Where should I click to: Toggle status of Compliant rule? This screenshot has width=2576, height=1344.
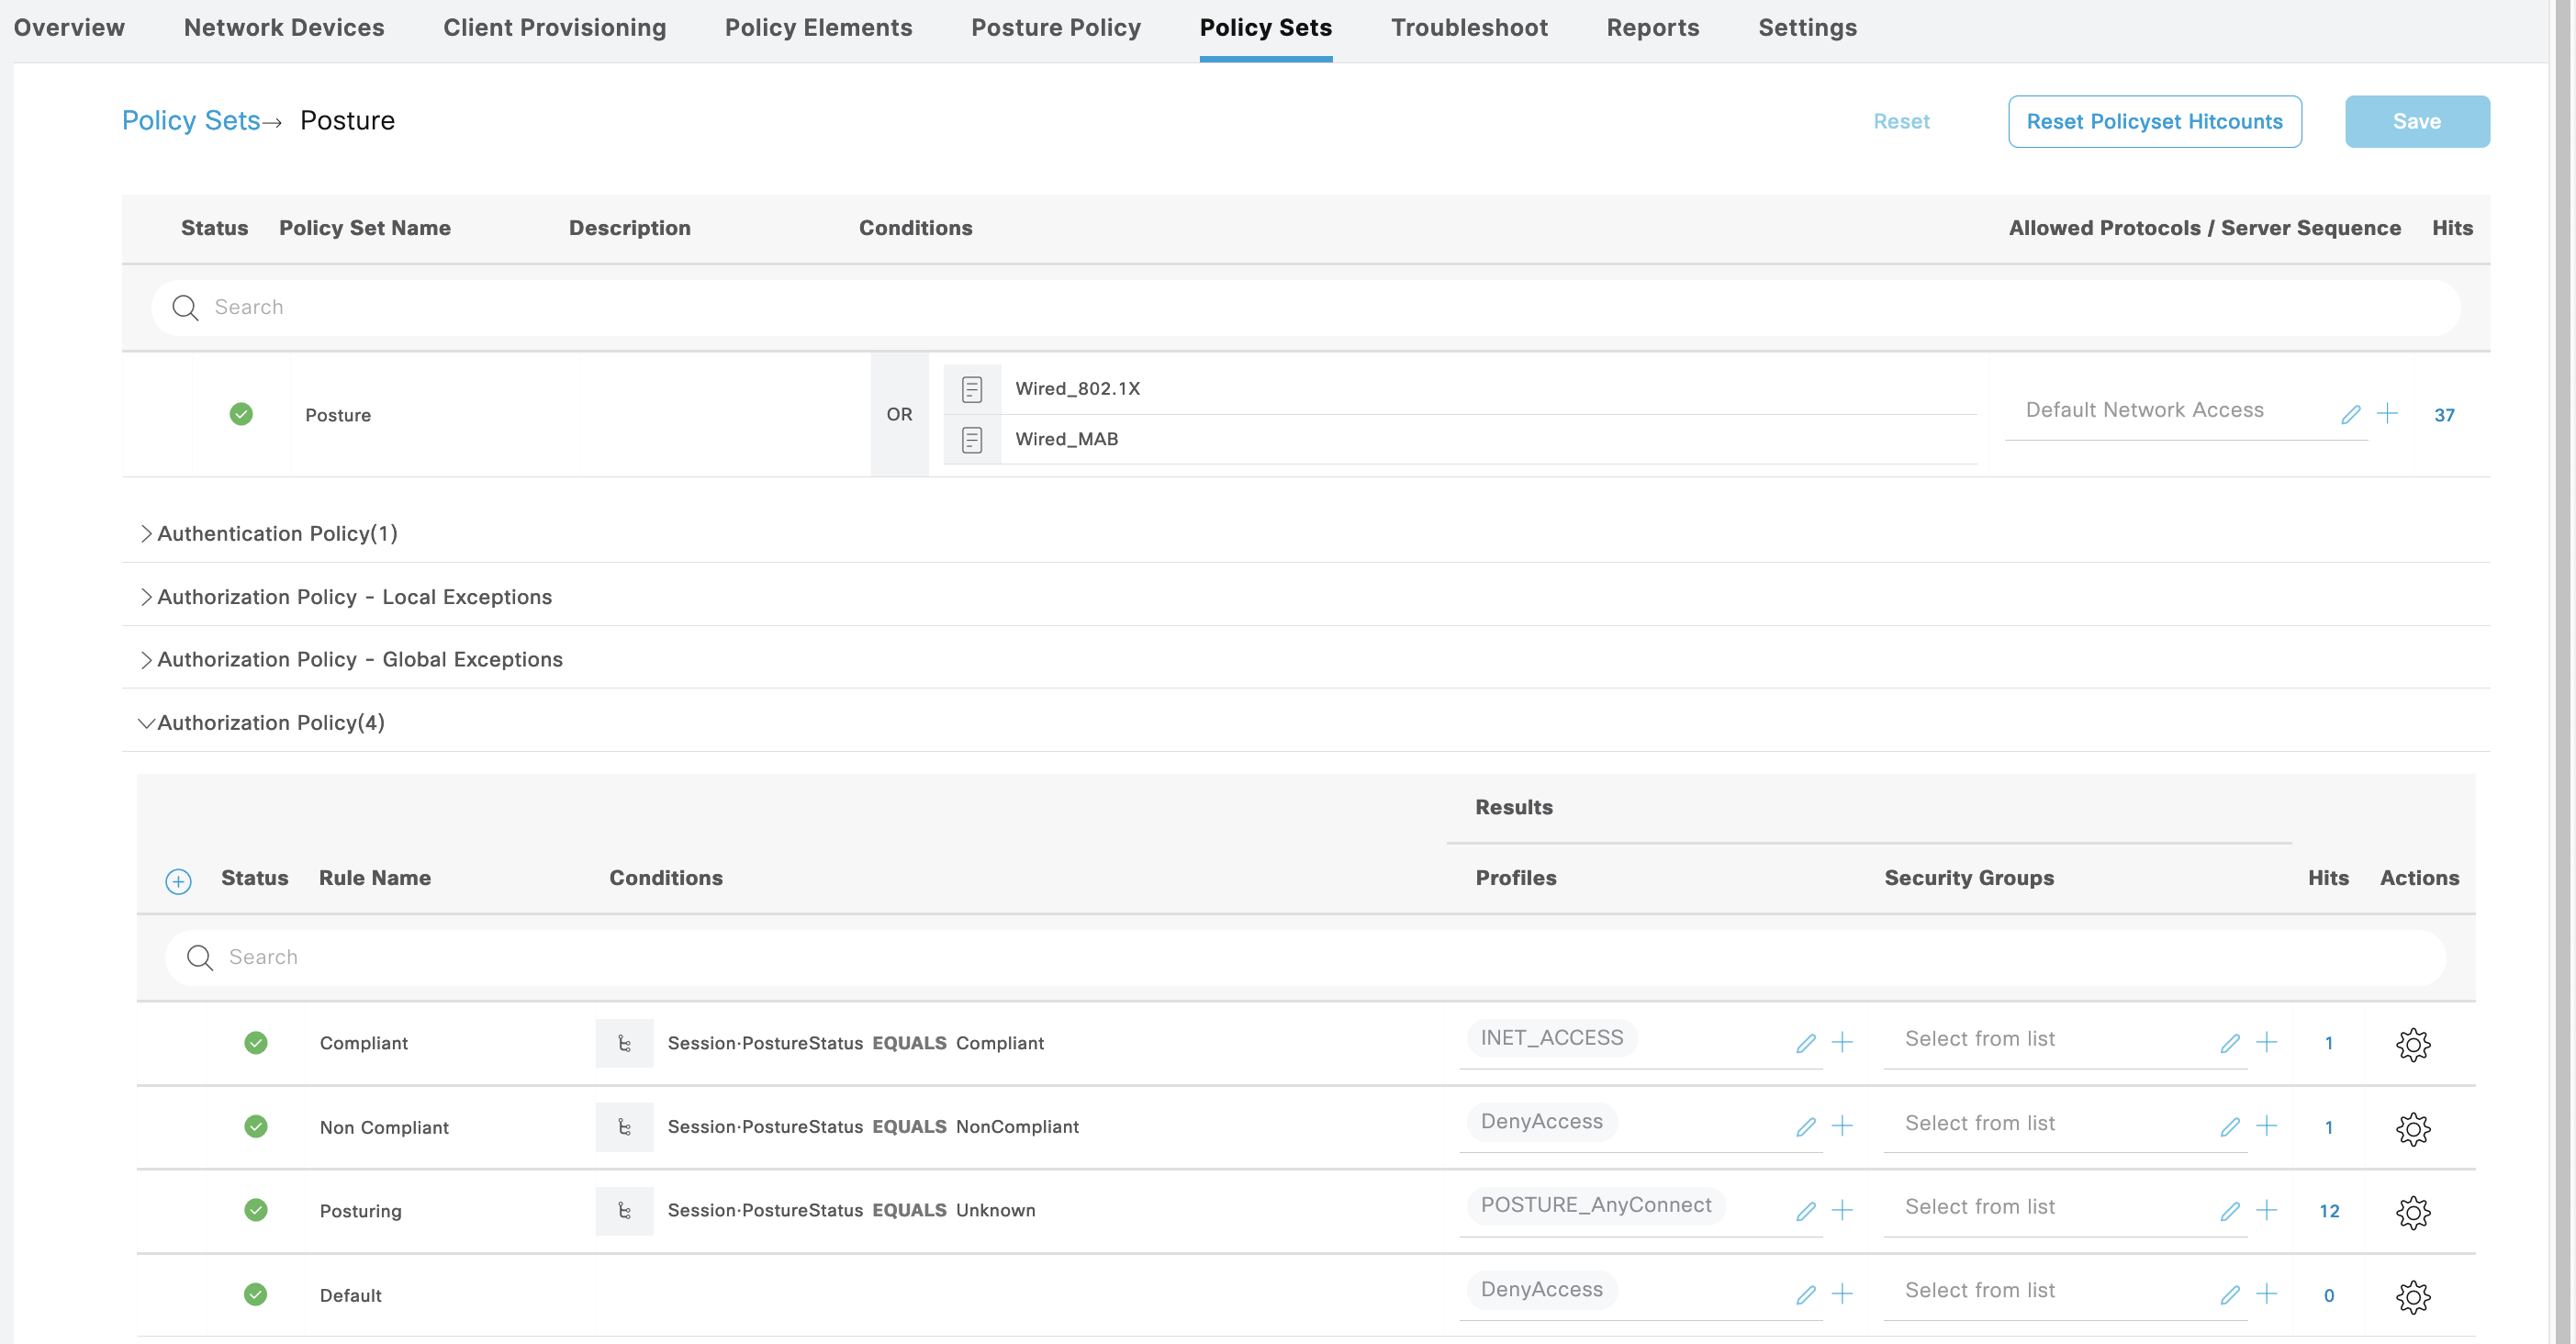tap(256, 1043)
